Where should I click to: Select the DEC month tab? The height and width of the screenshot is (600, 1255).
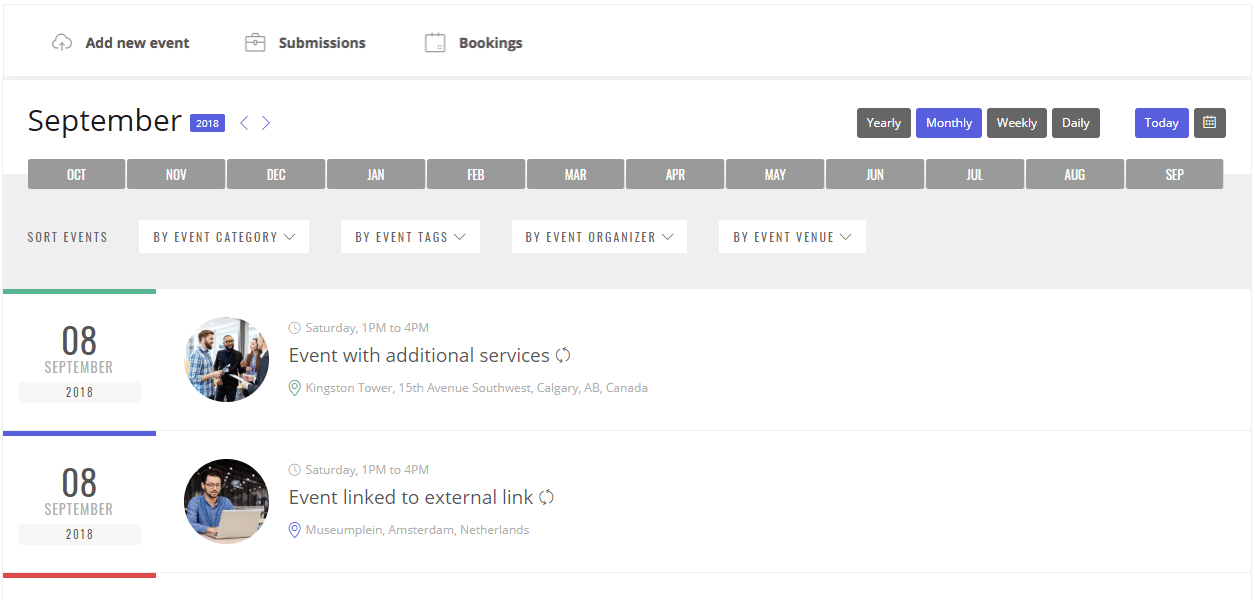[x=276, y=174]
